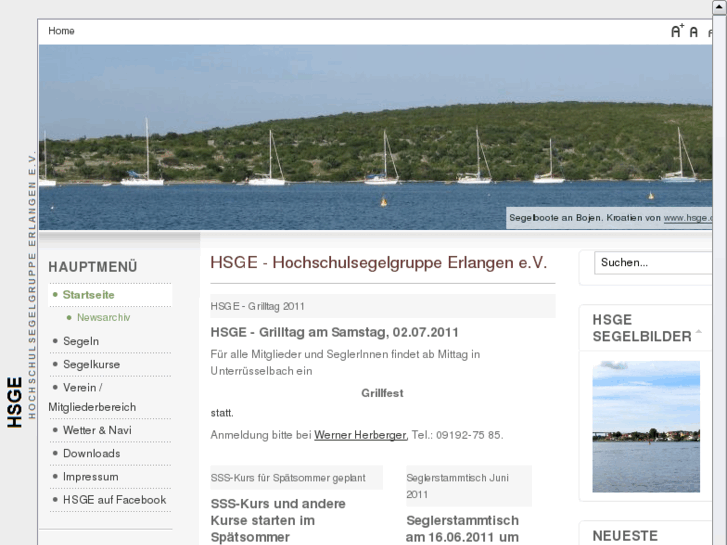
Task: Click the bold 'Grillfest' text
Action: (382, 393)
